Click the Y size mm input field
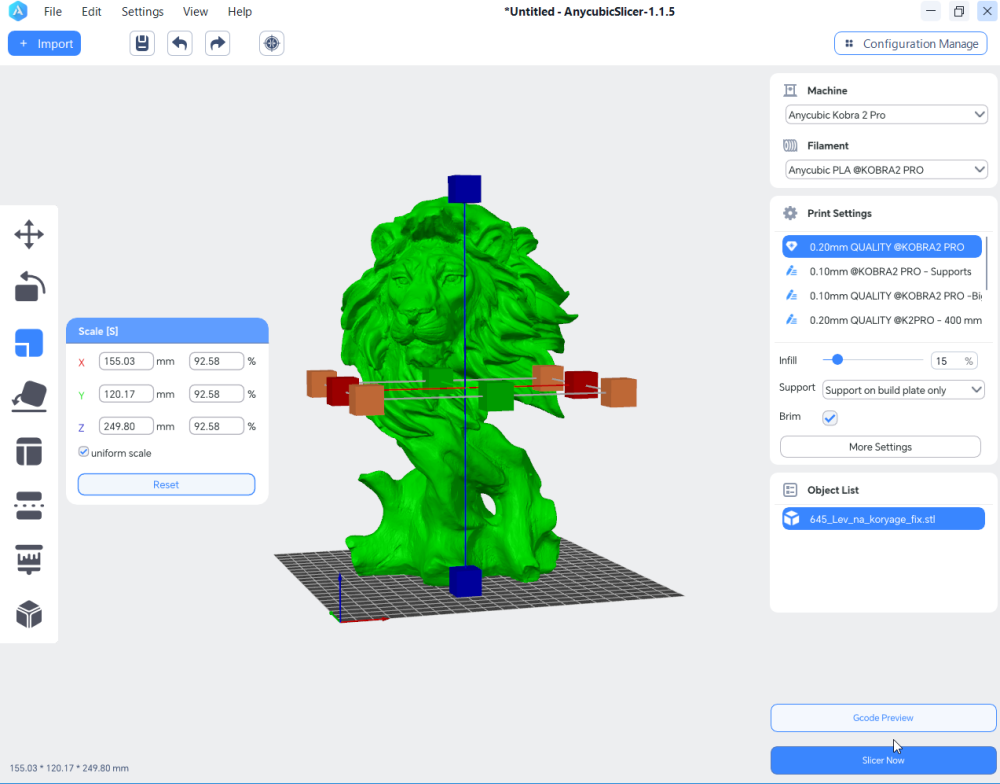The image size is (1000, 784). point(126,394)
